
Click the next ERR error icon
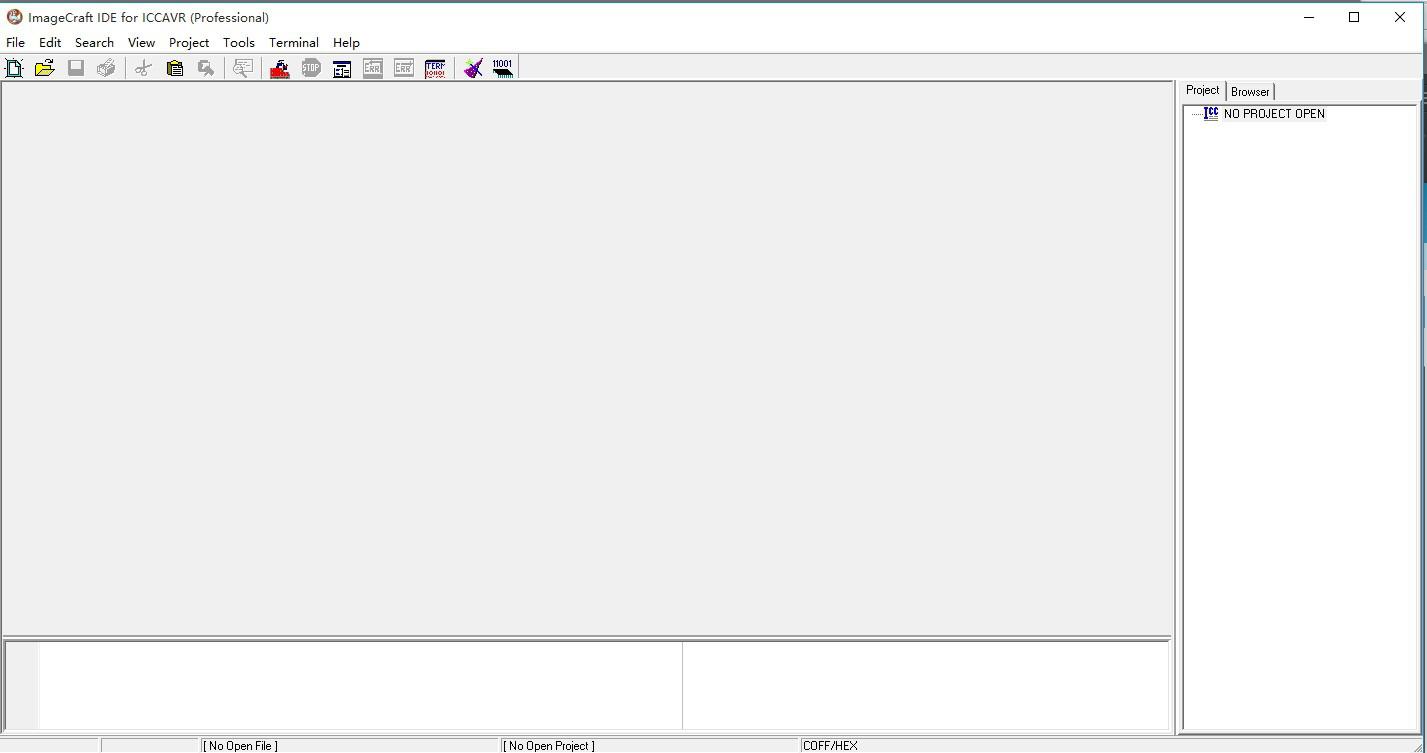[x=404, y=68]
